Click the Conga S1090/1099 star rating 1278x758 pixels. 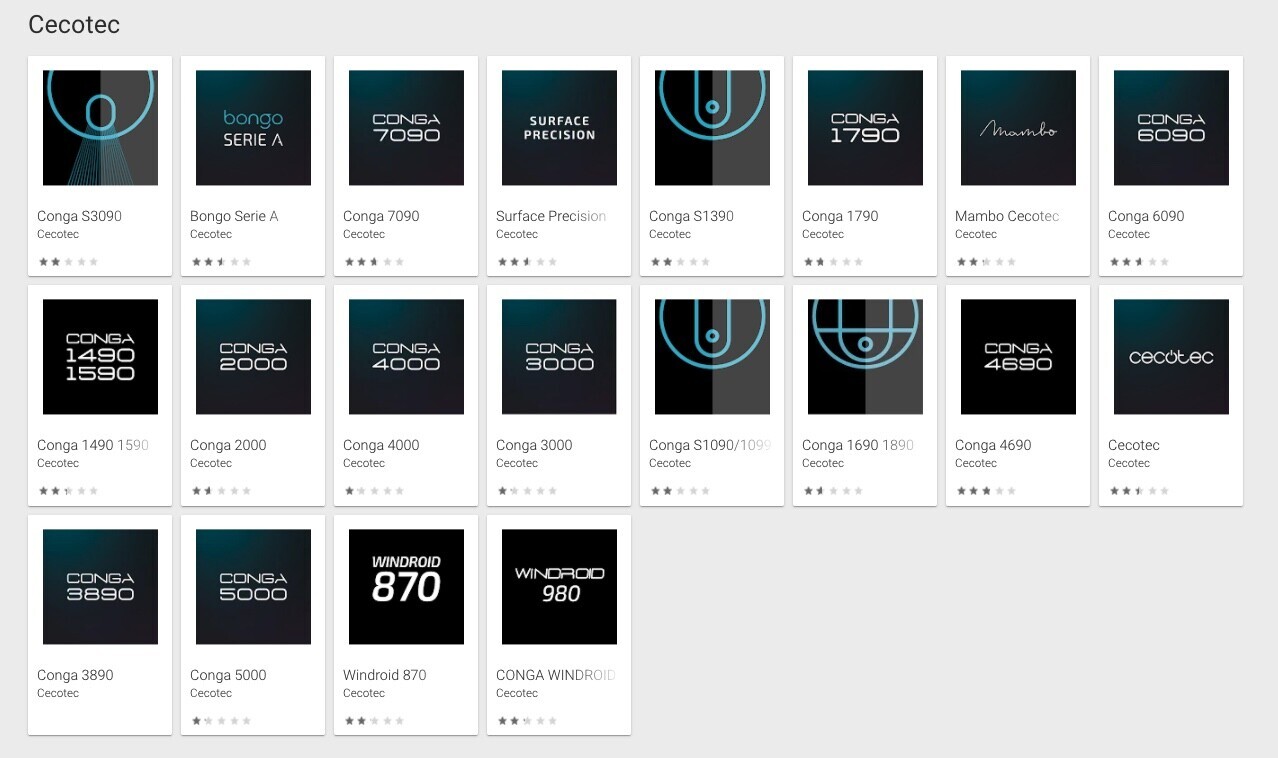(x=680, y=491)
